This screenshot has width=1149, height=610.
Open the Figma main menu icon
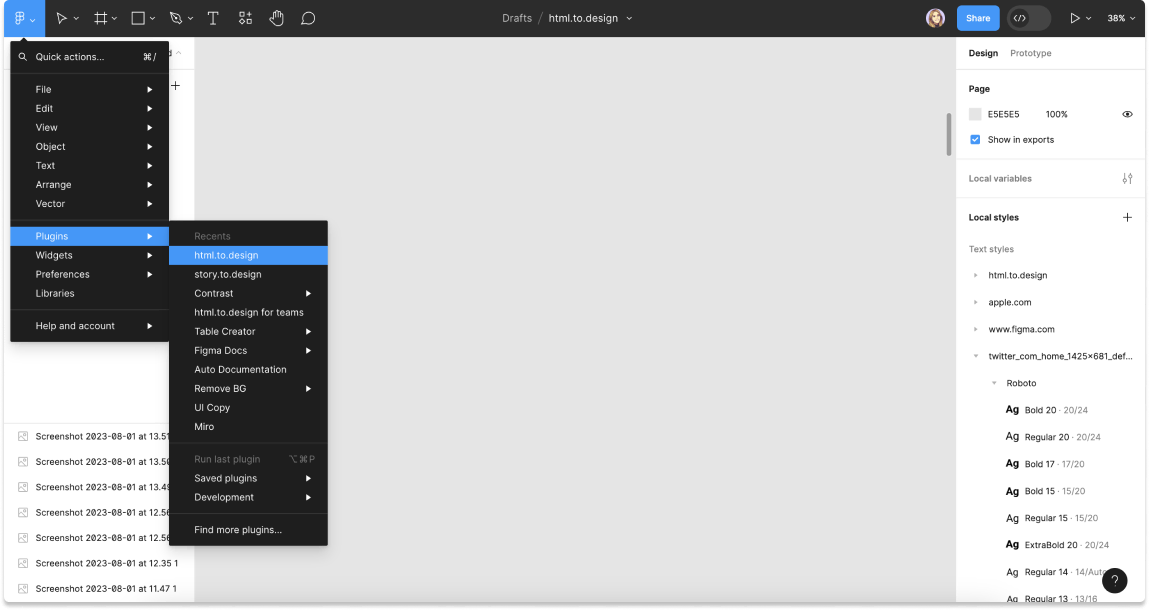click(21, 18)
